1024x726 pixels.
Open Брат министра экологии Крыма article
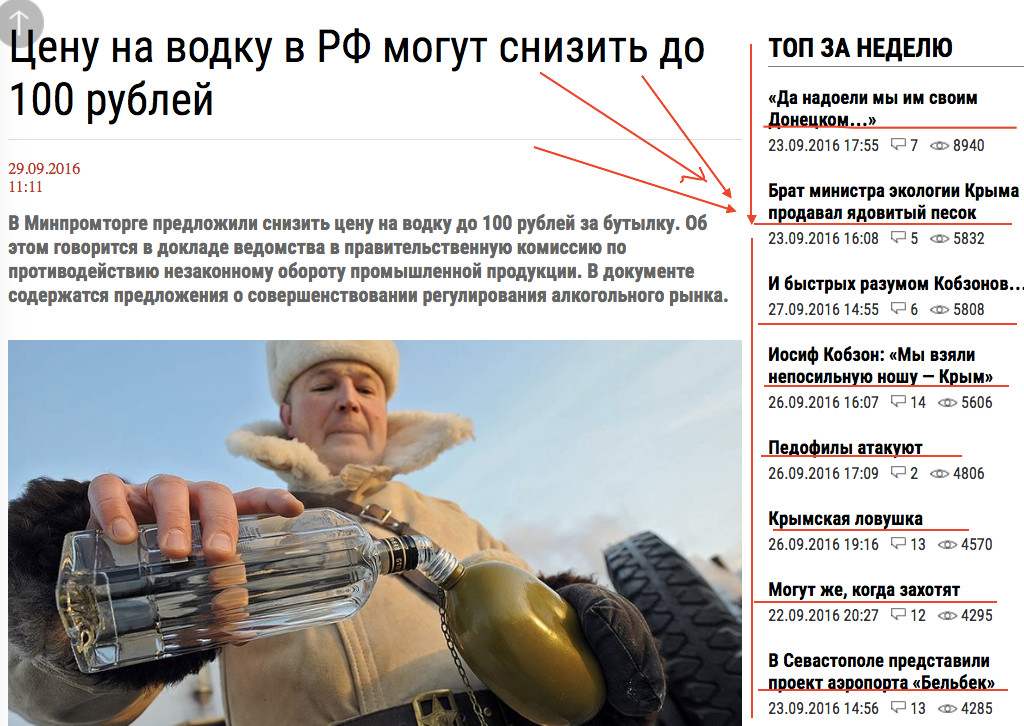(893, 201)
